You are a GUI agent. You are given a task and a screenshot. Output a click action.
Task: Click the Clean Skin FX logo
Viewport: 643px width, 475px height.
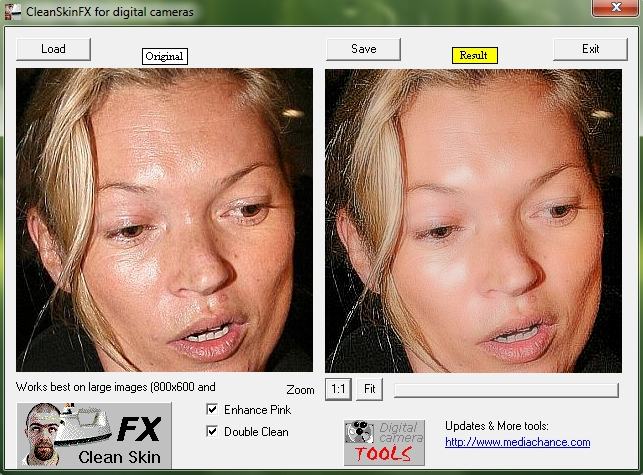(x=94, y=435)
